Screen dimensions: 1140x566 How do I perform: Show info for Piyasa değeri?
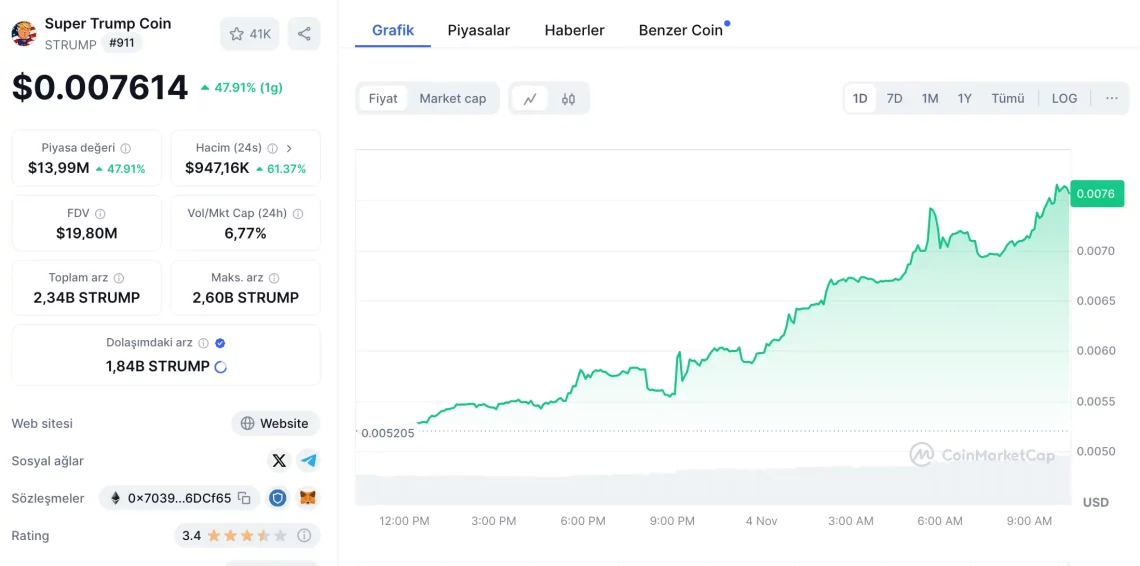pos(126,148)
